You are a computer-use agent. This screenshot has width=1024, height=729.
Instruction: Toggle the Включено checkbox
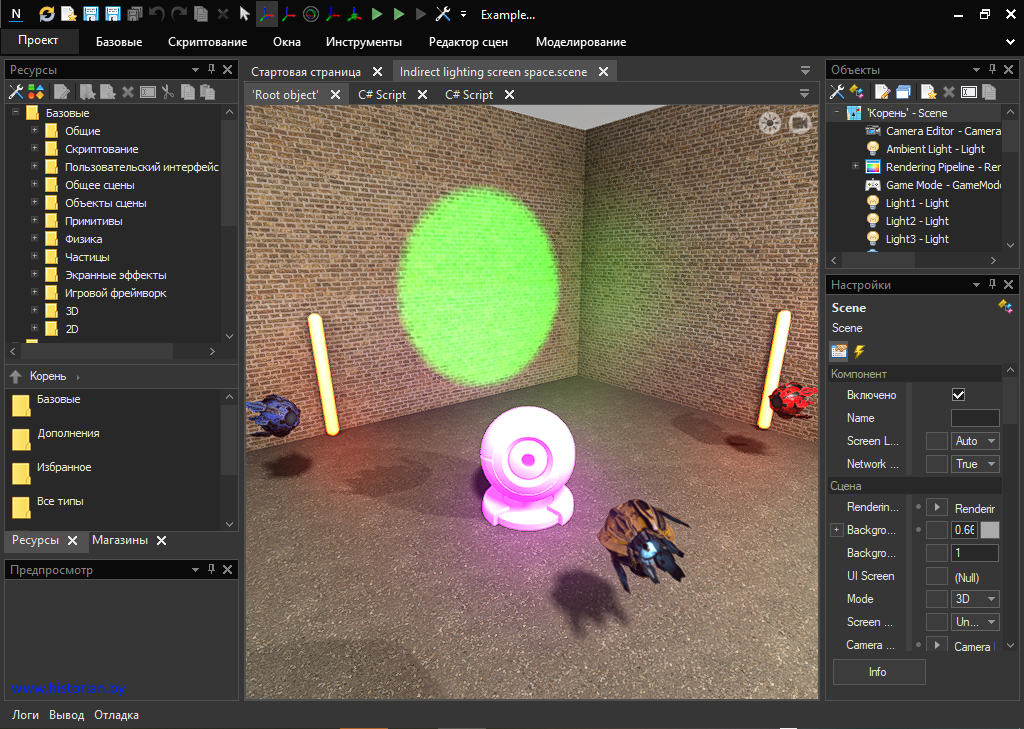click(958, 395)
